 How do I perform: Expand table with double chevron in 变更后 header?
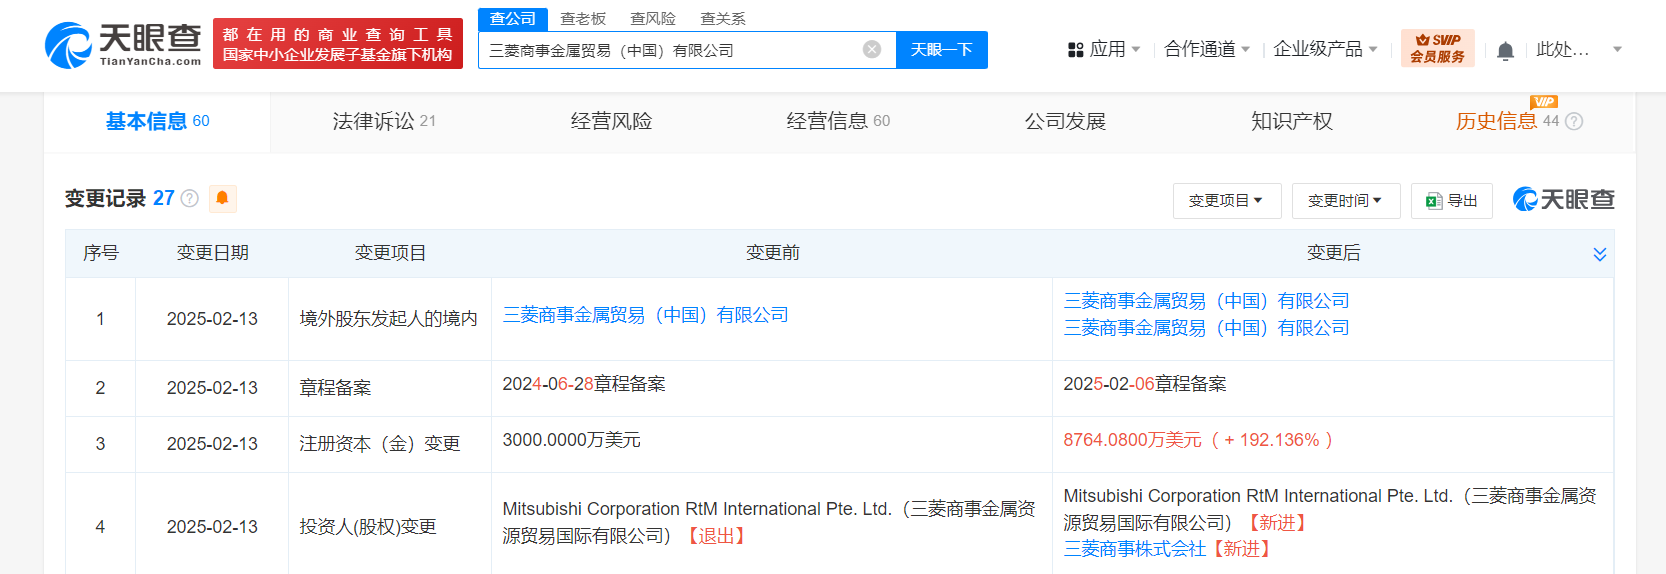1599,254
